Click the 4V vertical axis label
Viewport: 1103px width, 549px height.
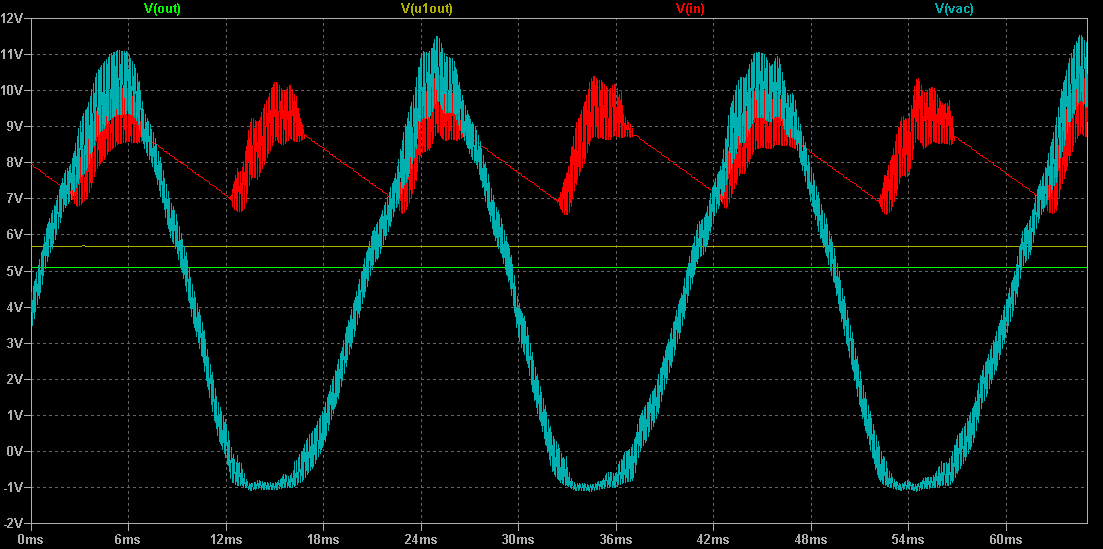(16, 307)
